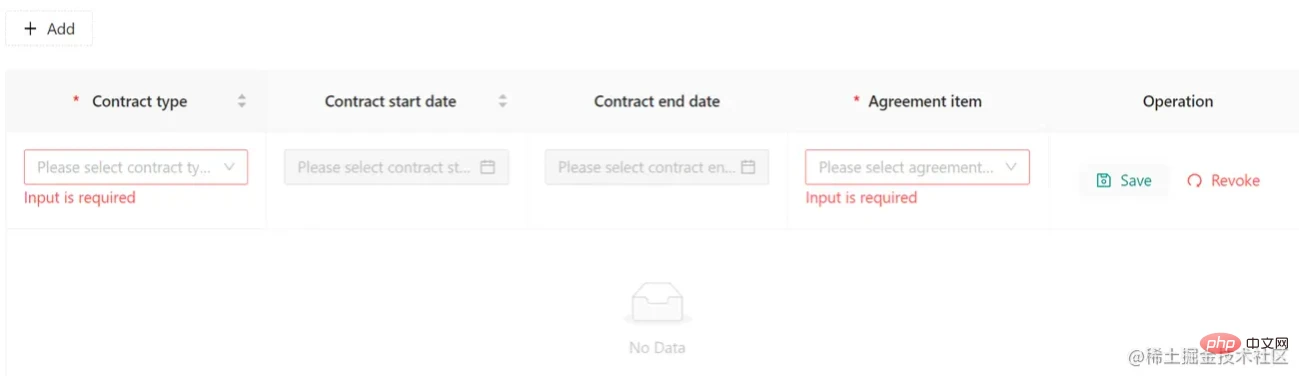Viewport: 1299px width, 376px height.
Task: Expand the contract type dropdown chevron
Action: (x=229, y=167)
